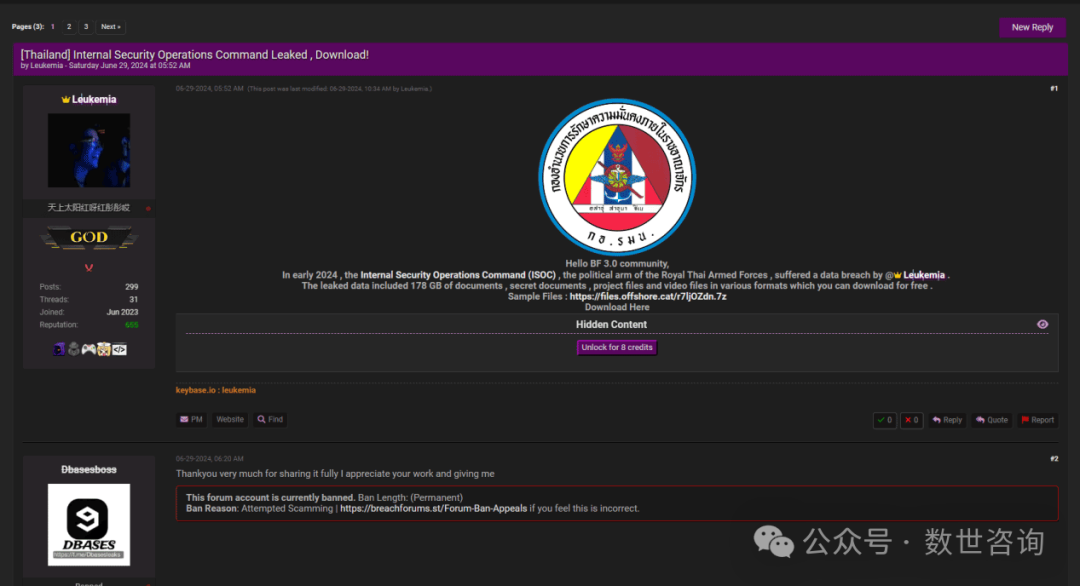The image size is (1080, 586).
Task: Click the 'Hidden Content' heading
Action: pyautogui.click(x=611, y=324)
